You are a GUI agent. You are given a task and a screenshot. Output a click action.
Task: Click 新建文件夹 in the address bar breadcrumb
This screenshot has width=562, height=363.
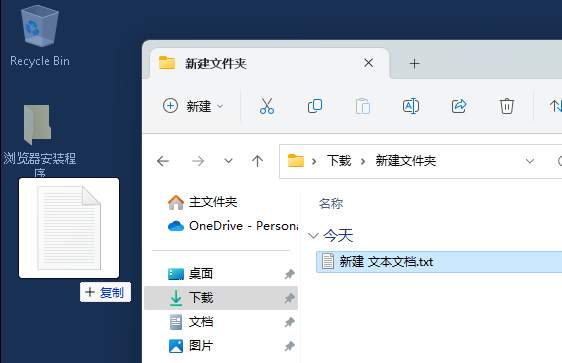pos(406,161)
